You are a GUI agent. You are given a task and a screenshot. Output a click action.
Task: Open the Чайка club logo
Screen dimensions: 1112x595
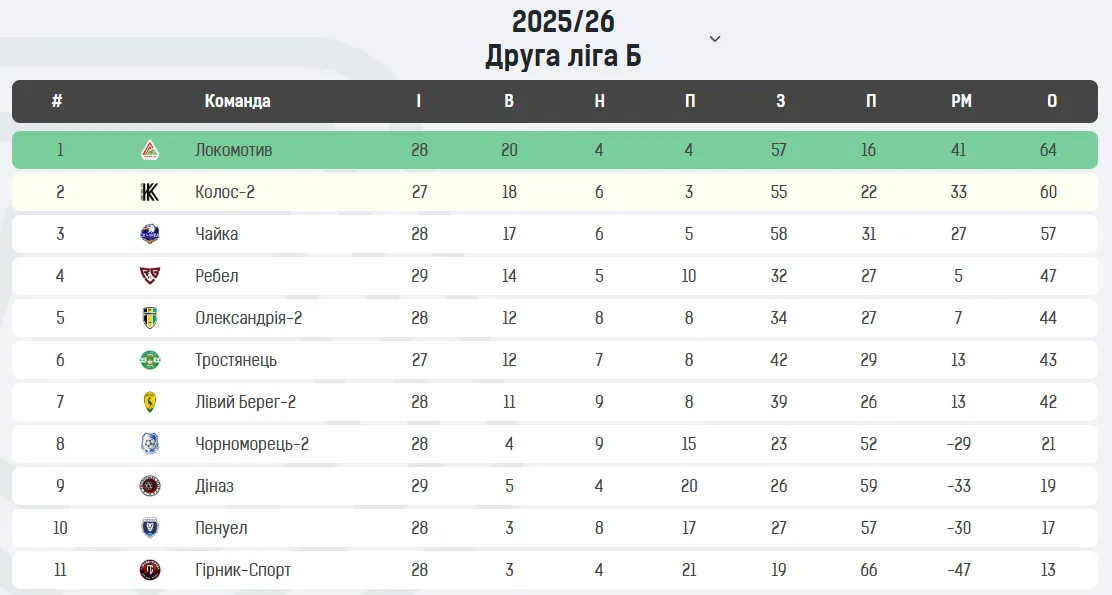[x=150, y=233]
